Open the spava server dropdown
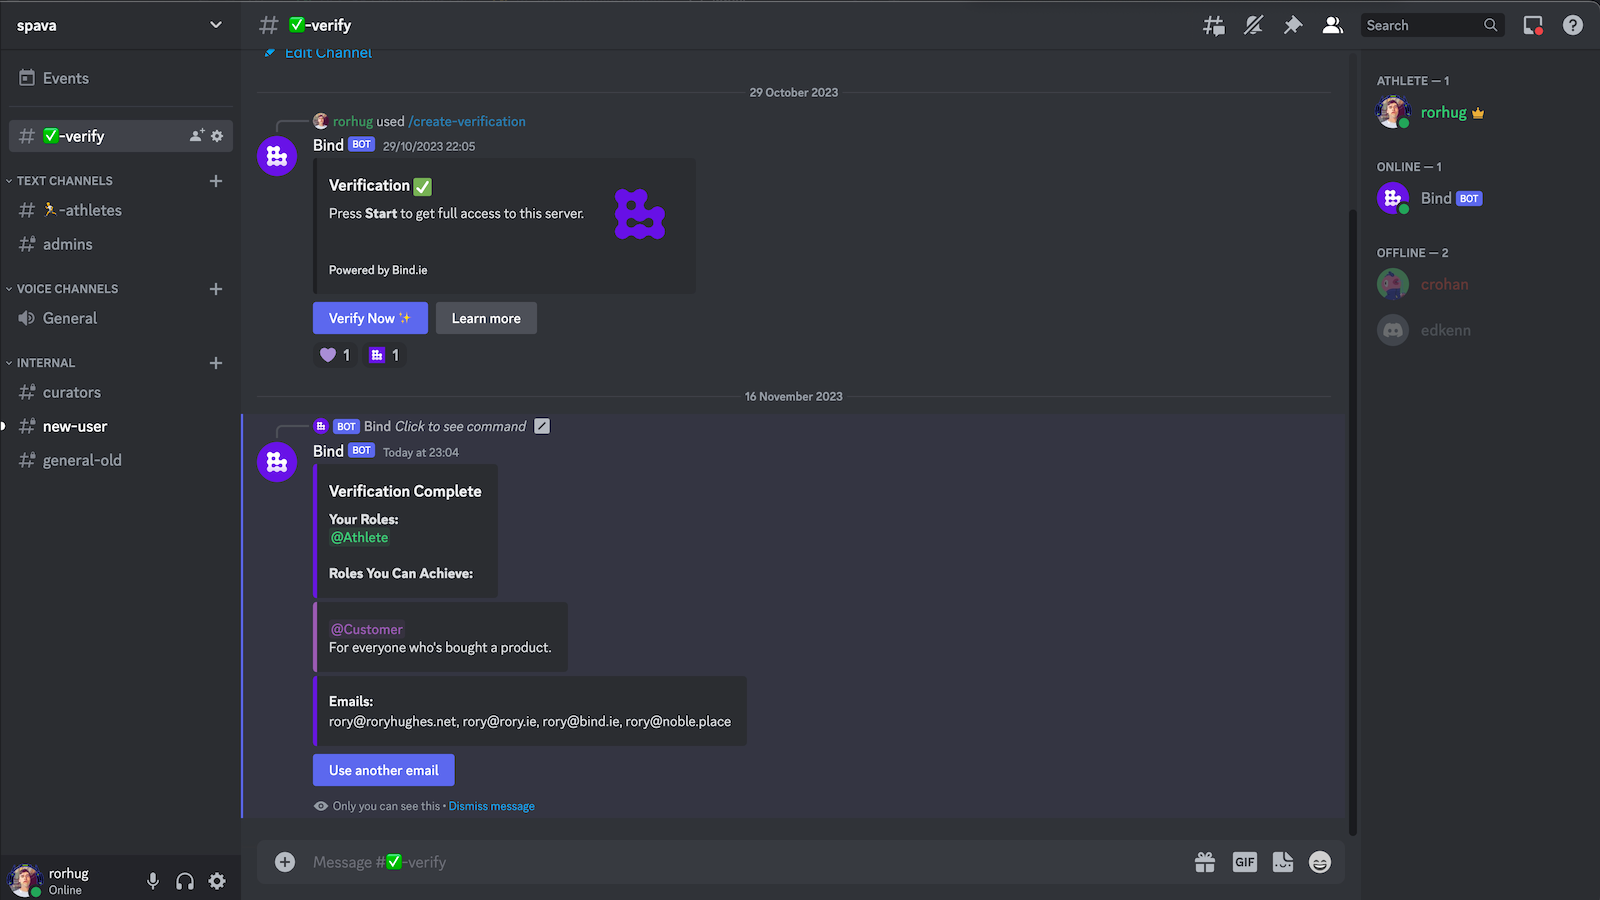 (120, 25)
